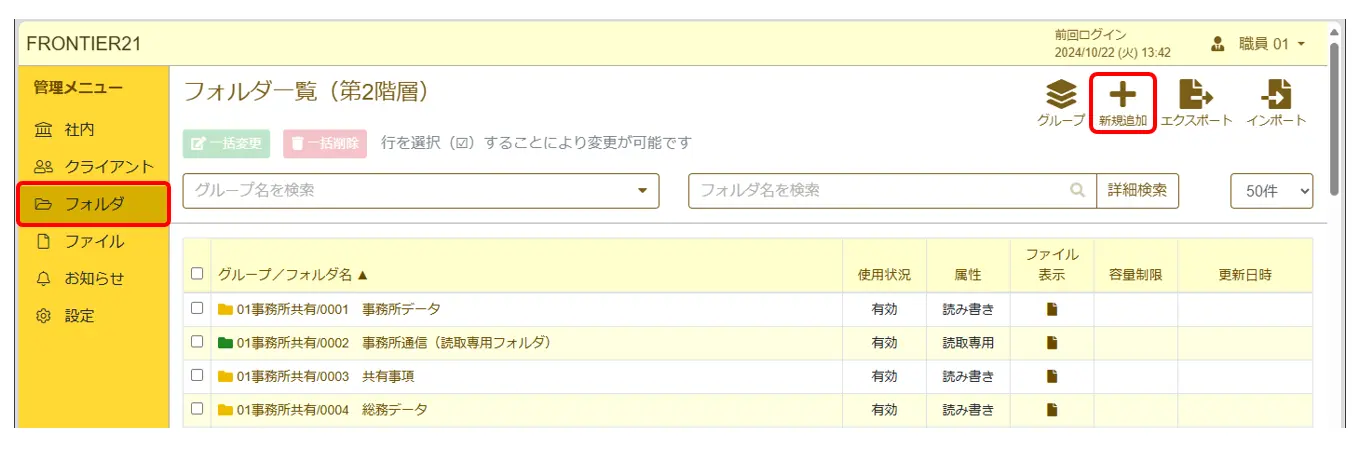Open the 50件 page size dropdown
The height and width of the screenshot is (450, 1363).
coord(1271,191)
